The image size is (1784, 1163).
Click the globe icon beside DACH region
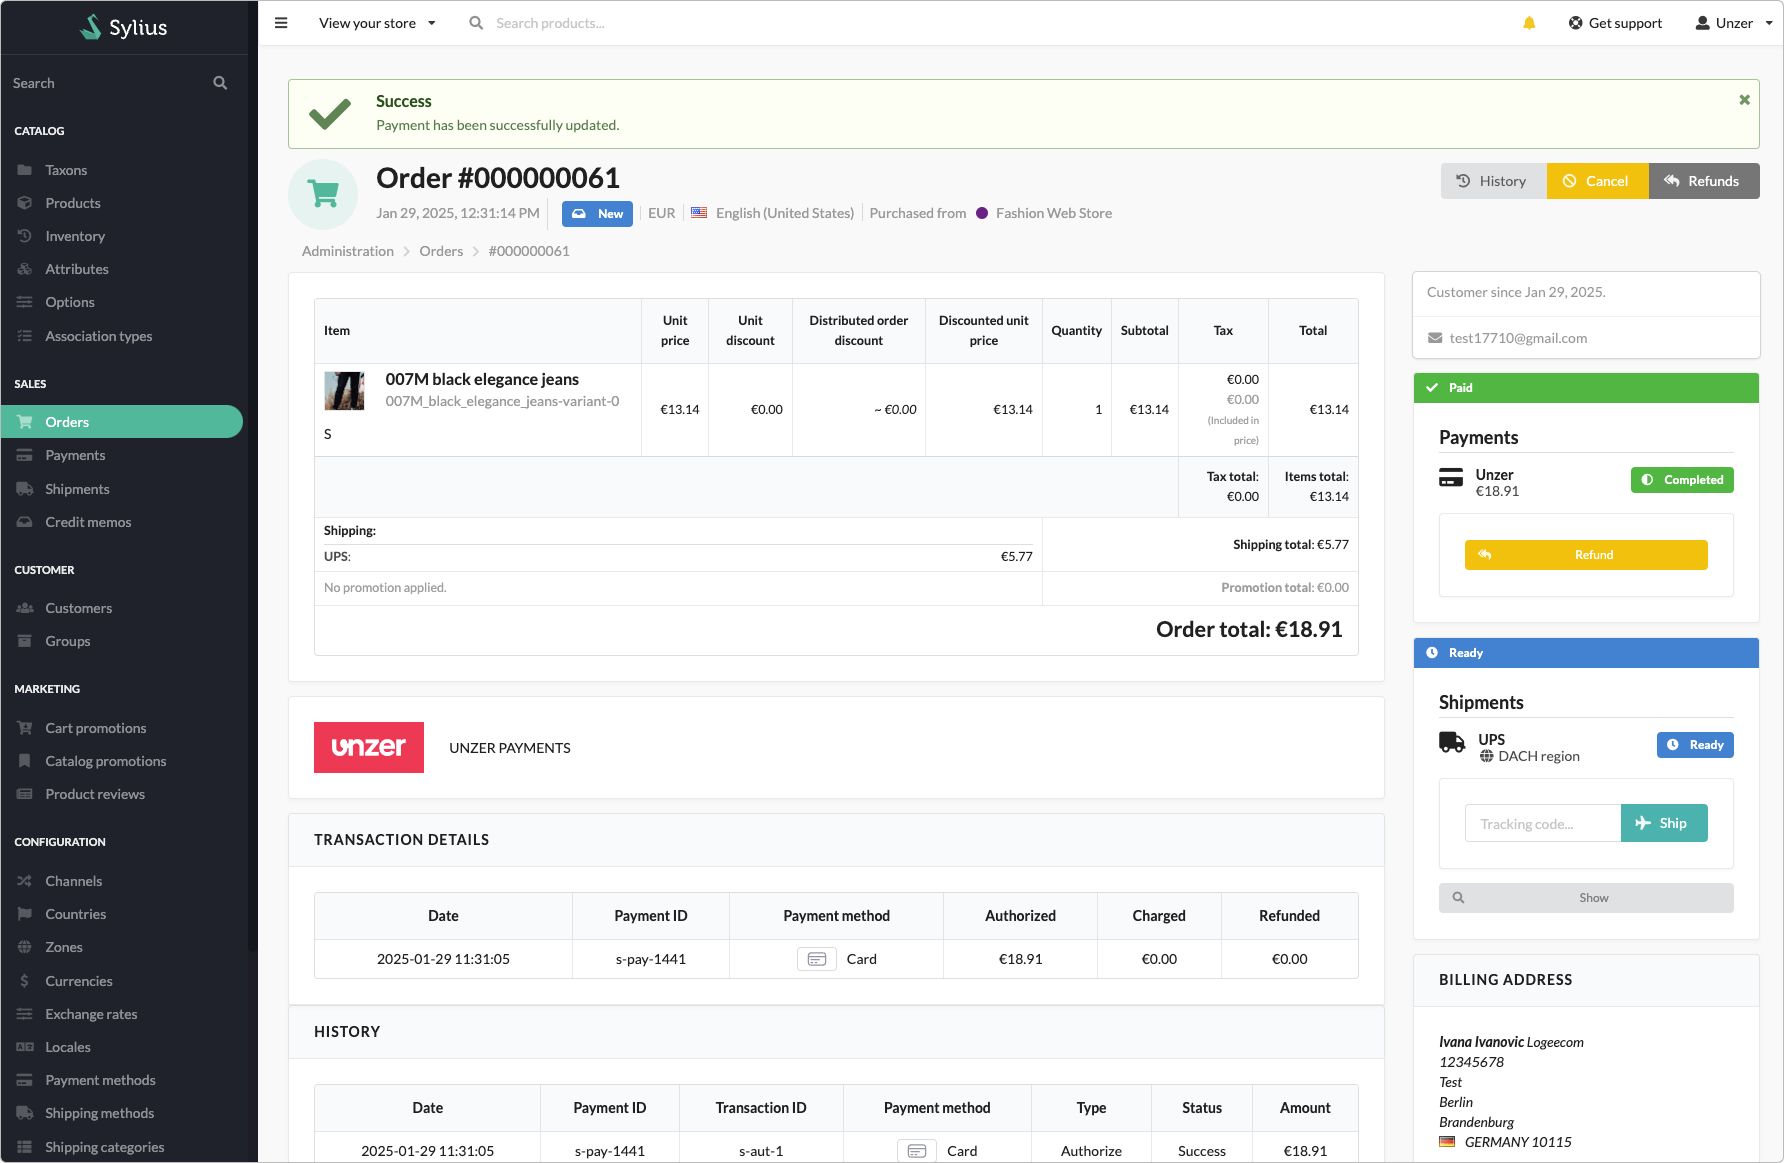click(1486, 756)
